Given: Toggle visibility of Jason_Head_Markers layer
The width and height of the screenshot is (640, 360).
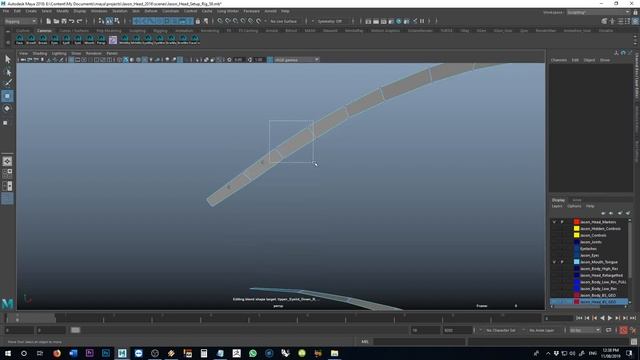Looking at the screenshot, I should tap(554, 222).
